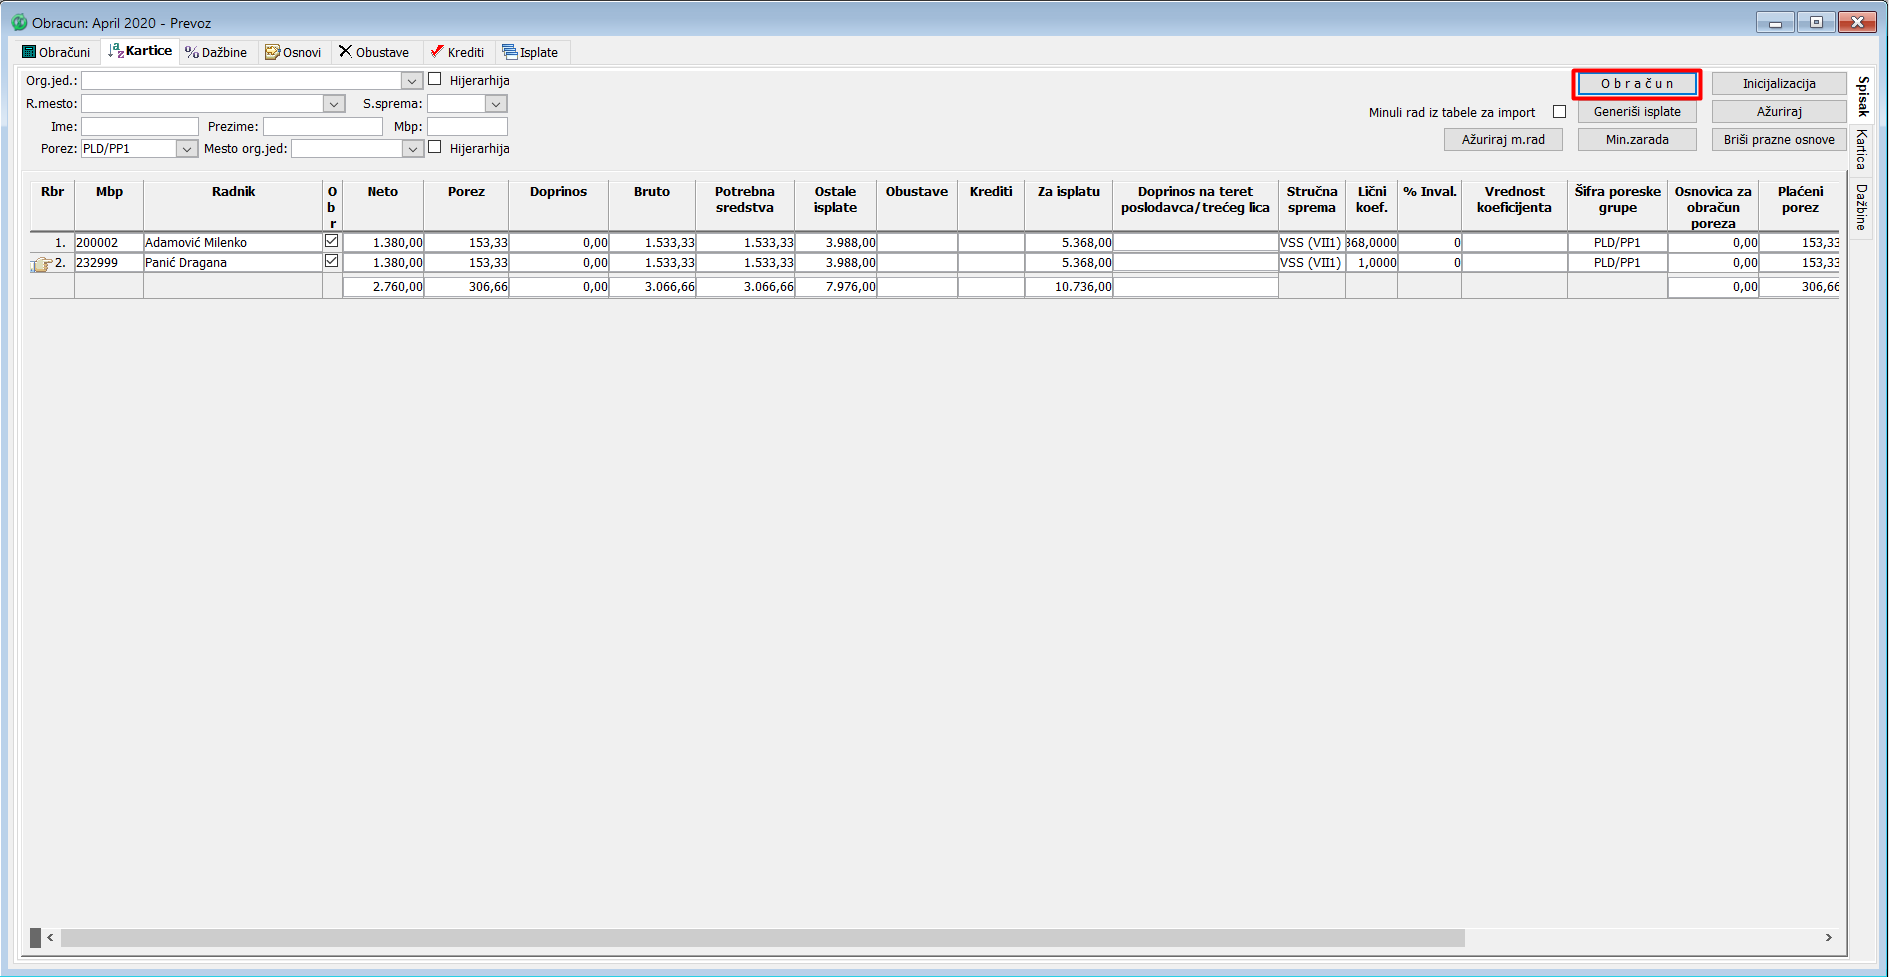This screenshot has height=977, width=1889.
Task: Toggle Minuli rad iz tabele za import
Action: (x=1559, y=112)
